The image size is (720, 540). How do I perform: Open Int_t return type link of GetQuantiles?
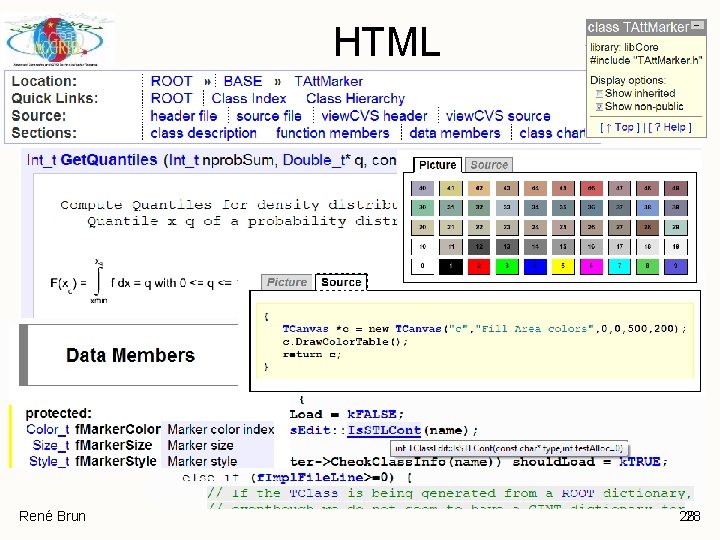tap(41, 160)
